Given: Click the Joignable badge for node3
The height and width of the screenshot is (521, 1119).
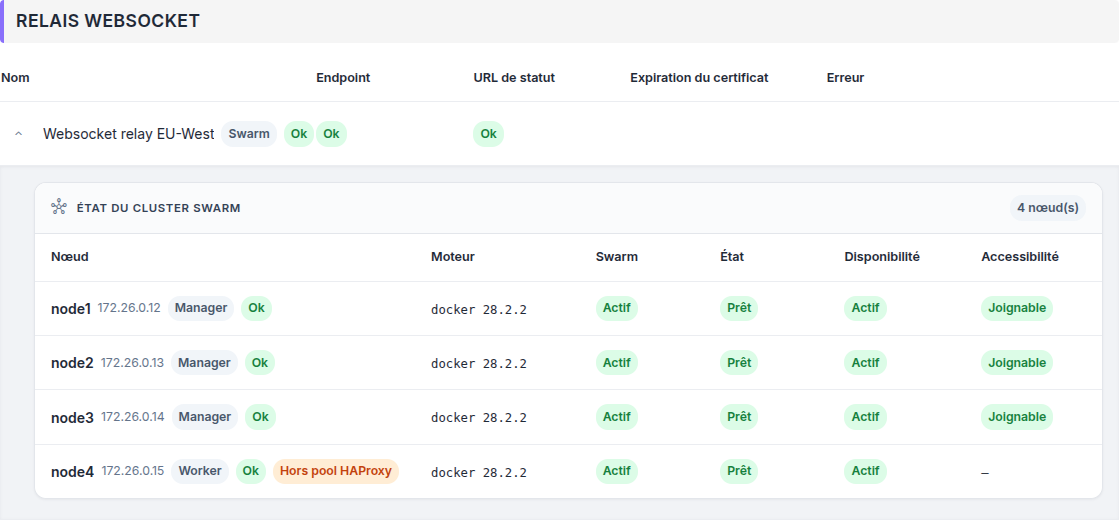Looking at the screenshot, I should (1017, 417).
